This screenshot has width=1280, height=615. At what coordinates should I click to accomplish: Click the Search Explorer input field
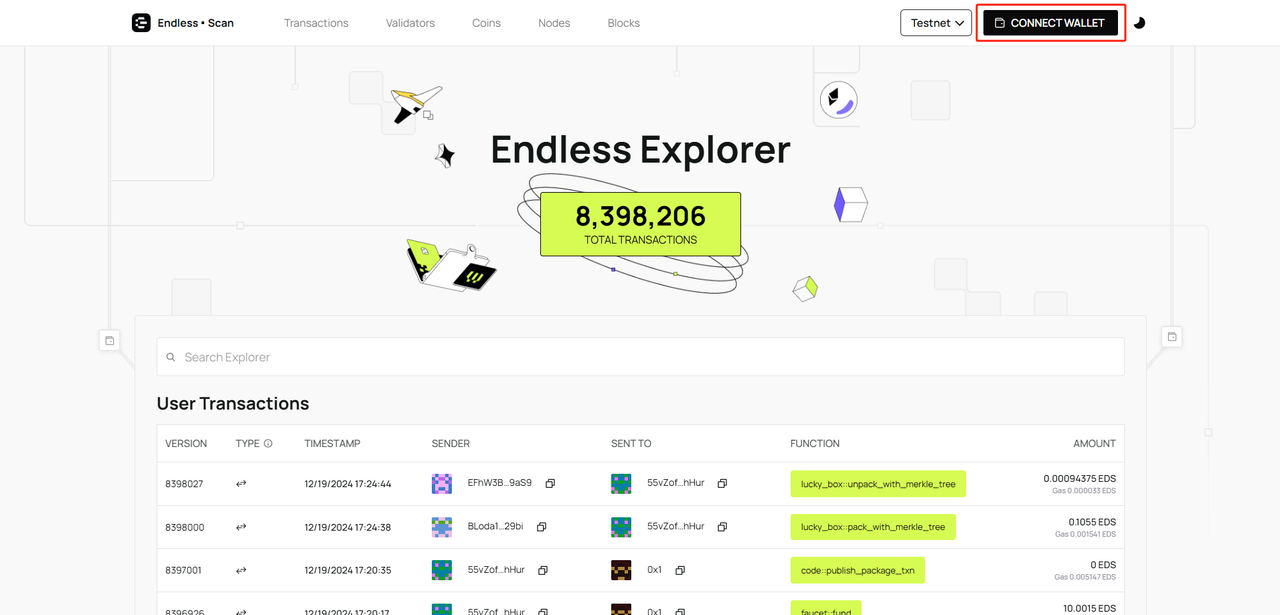[x=640, y=357]
